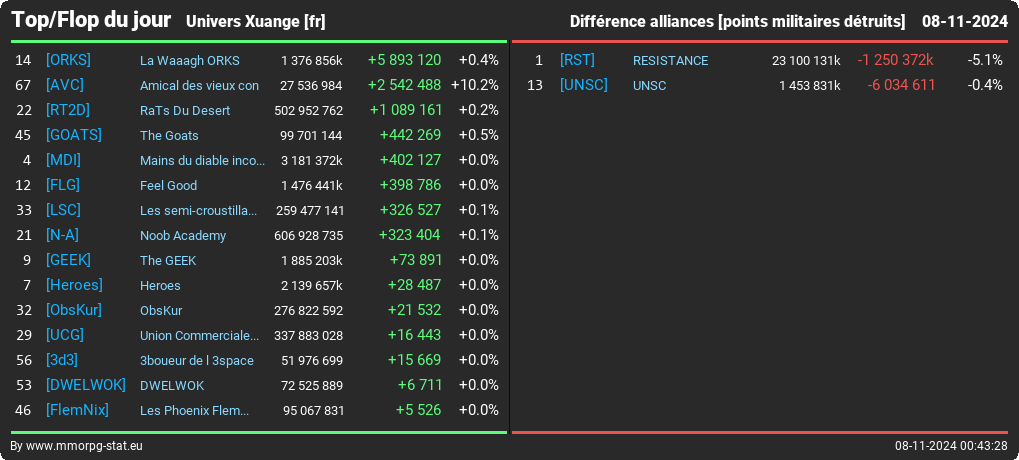The image size is (1019, 460).
Task: Open the [Heroes] alliance tag
Action: tap(74, 285)
